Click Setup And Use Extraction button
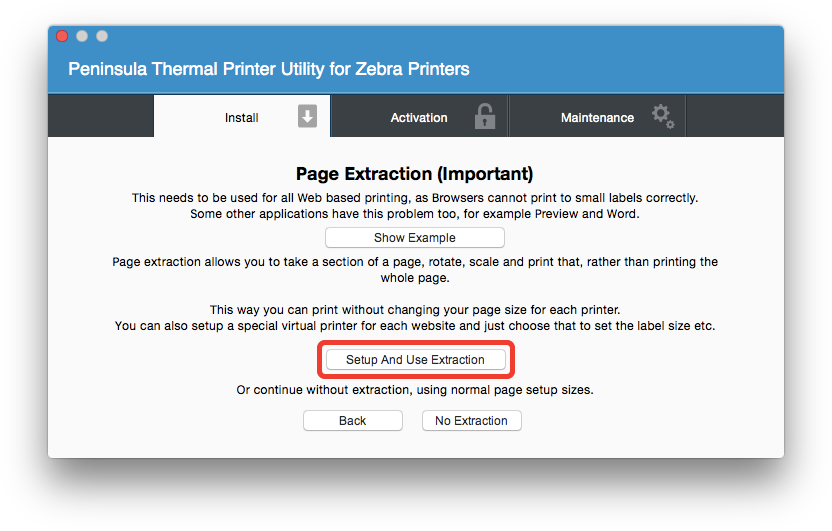The width and height of the screenshot is (832, 531). 415,359
